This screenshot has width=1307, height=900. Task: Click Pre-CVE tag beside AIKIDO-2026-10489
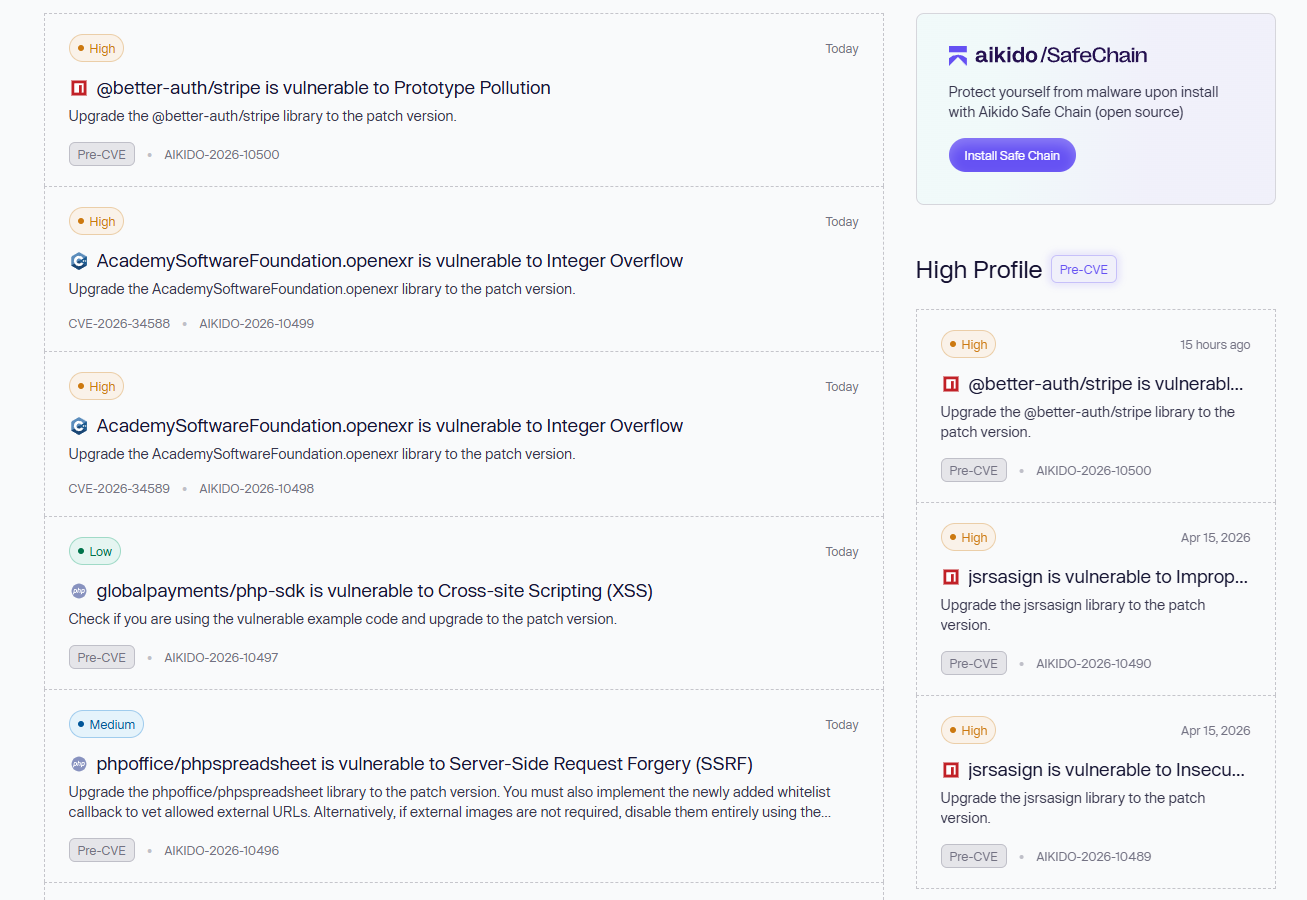[974, 856]
